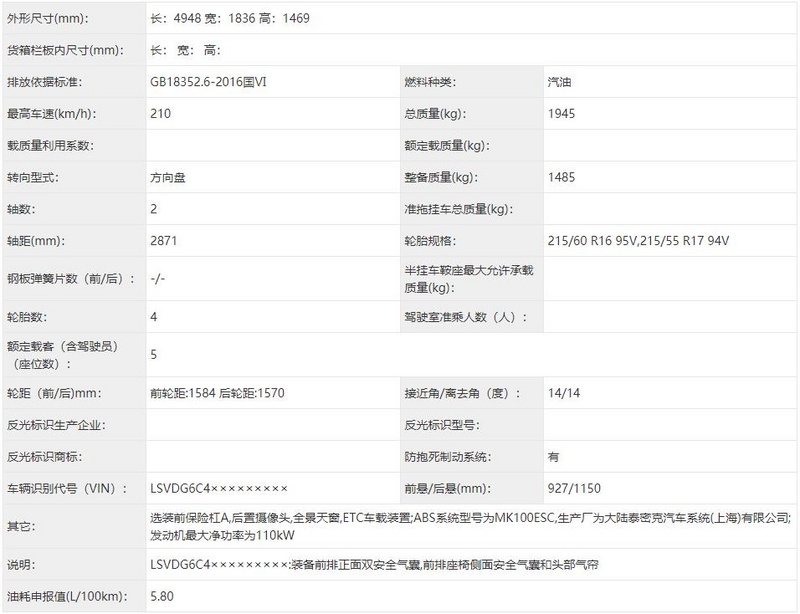Select the total mass value 1945
Viewport: 800px width, 614px height.
click(561, 114)
